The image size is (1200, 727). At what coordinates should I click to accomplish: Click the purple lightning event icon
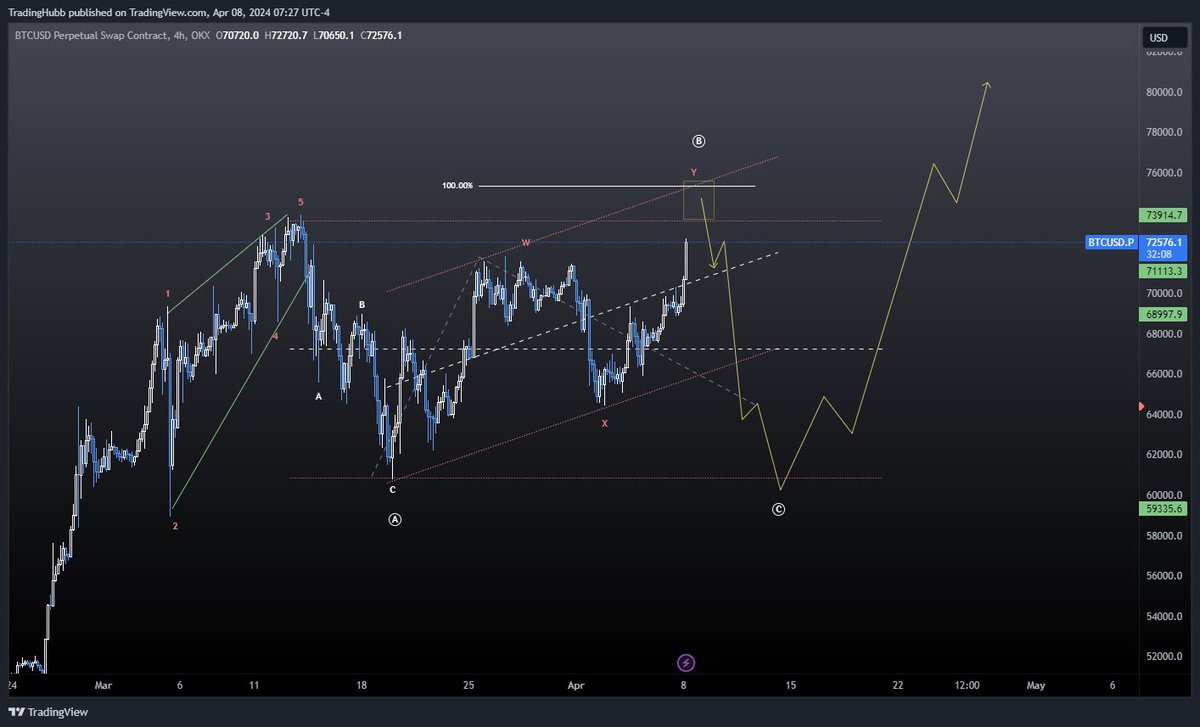click(686, 662)
